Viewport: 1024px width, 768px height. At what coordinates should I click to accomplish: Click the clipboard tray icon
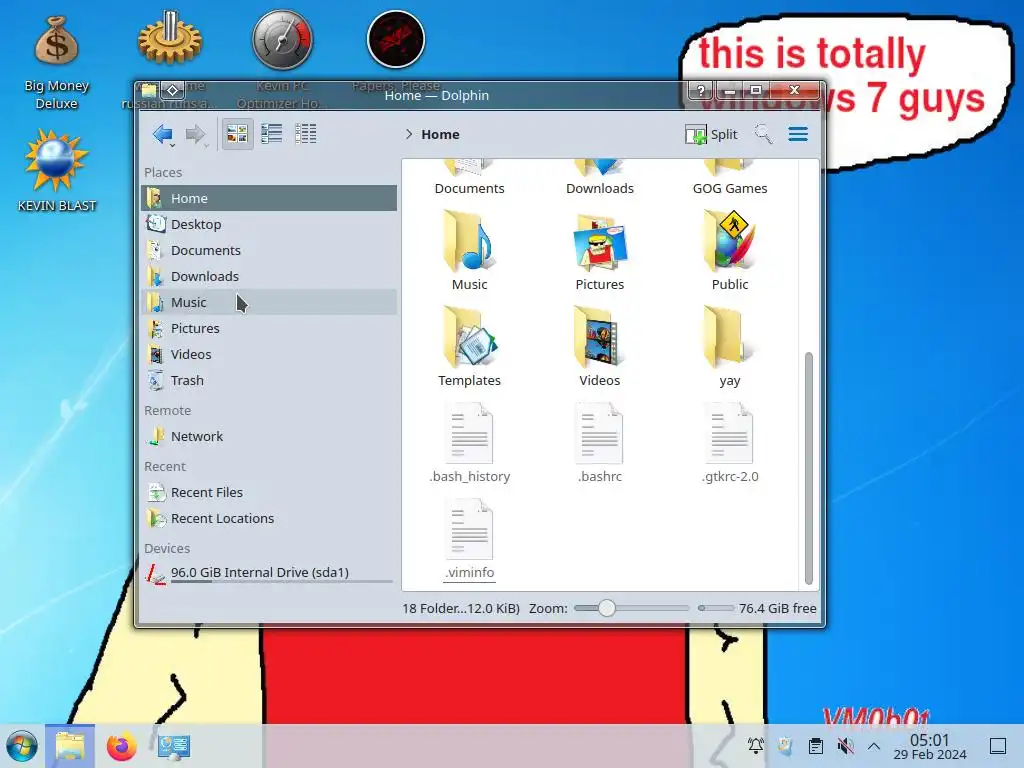coord(816,745)
